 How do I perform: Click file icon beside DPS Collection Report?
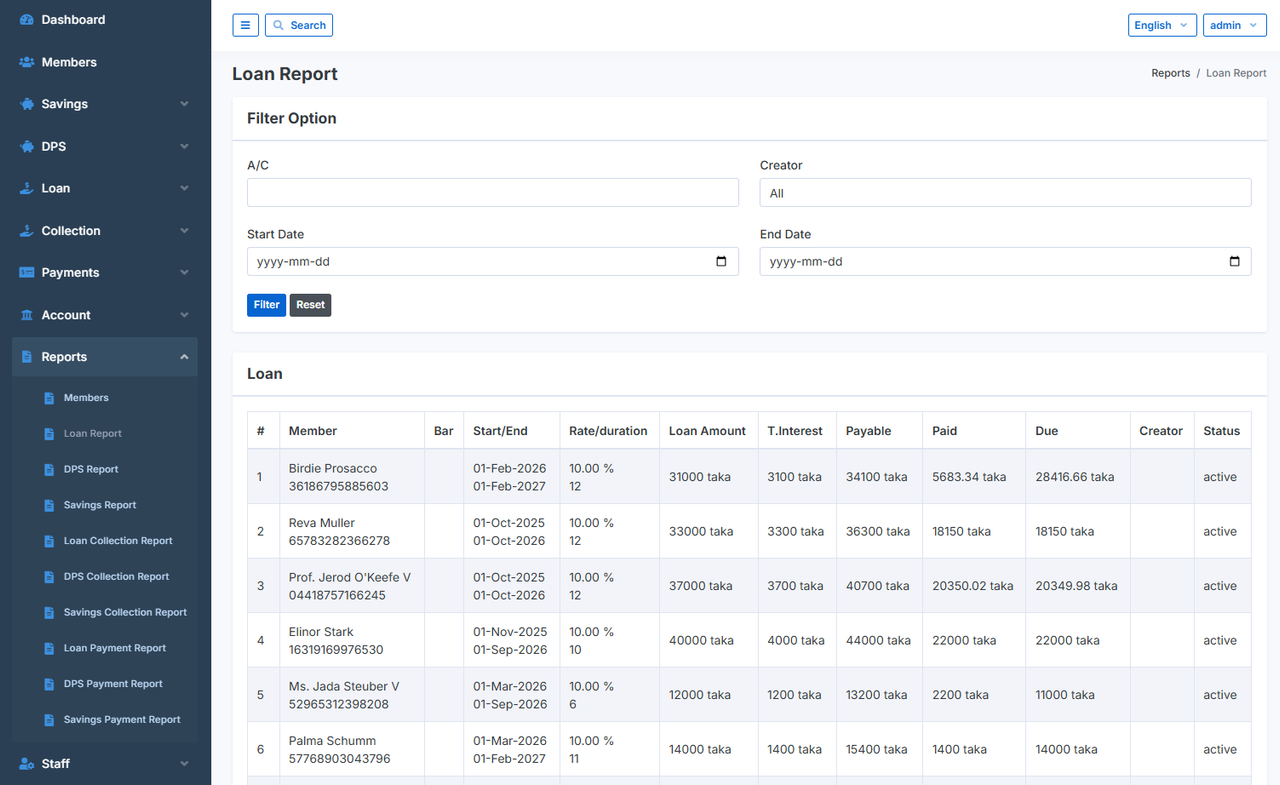coord(49,577)
